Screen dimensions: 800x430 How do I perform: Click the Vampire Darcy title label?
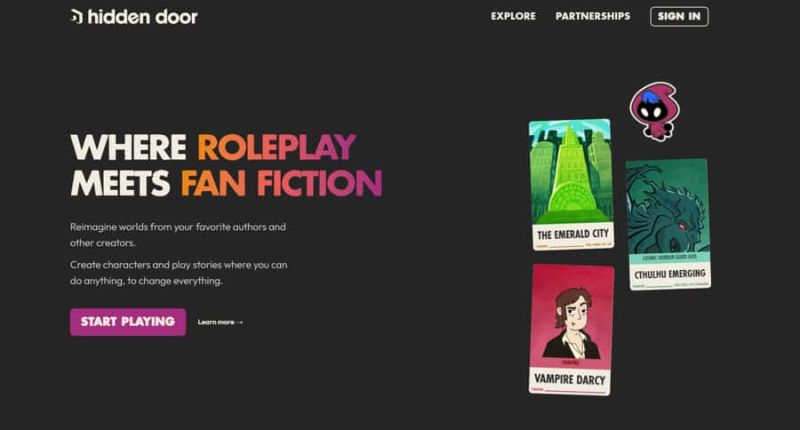point(570,380)
